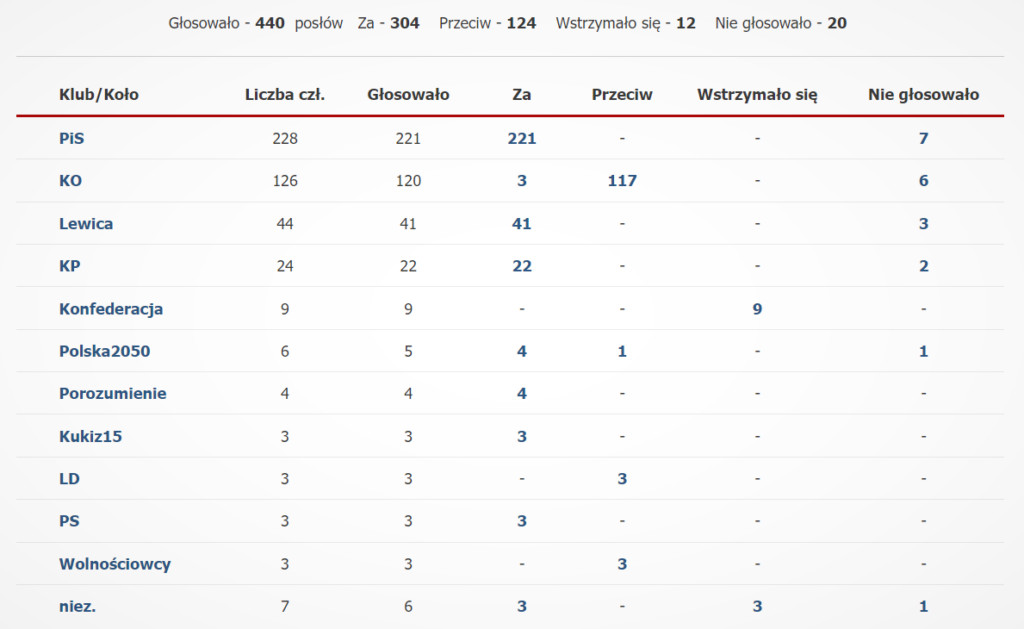The height and width of the screenshot is (629, 1024).
Task: Click the Klub/Koło column header
Action: pyautogui.click(x=99, y=95)
